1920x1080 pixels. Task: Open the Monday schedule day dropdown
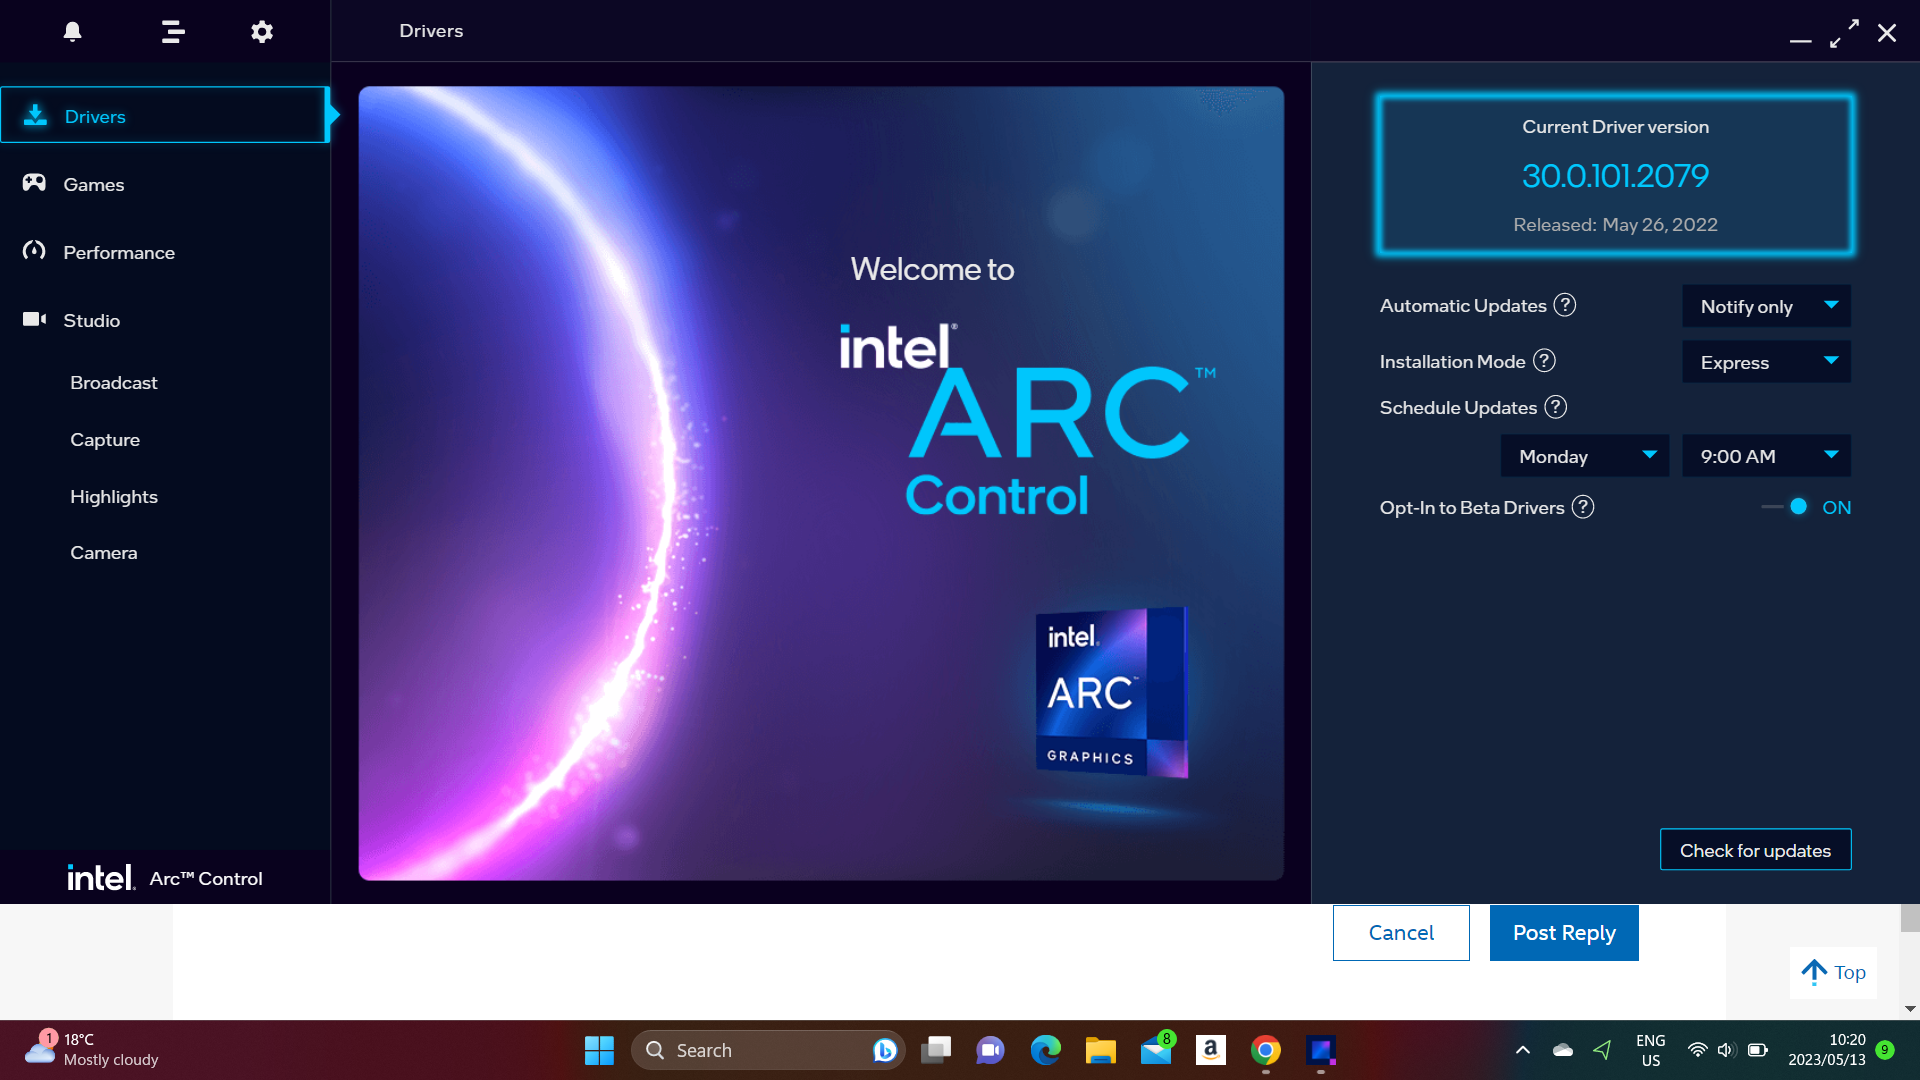tap(1584, 456)
